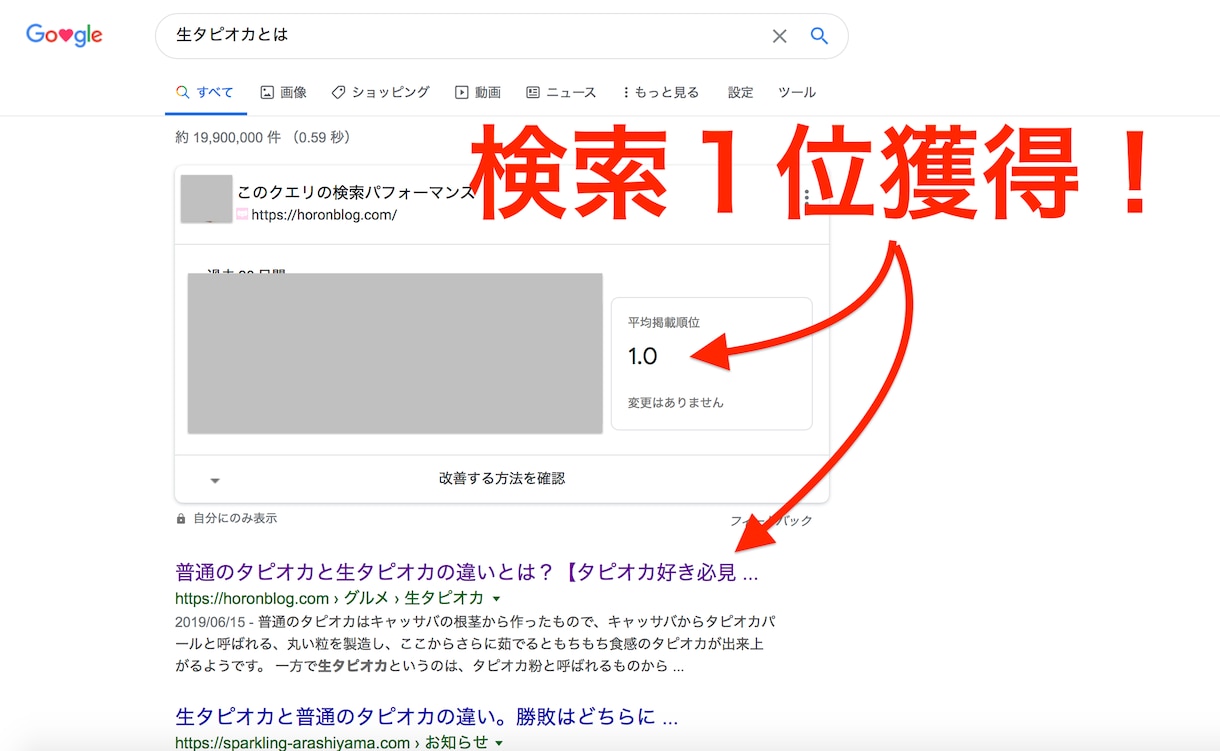The image size is (1220, 751).
Task: Open the ツール search tools
Action: point(797,92)
